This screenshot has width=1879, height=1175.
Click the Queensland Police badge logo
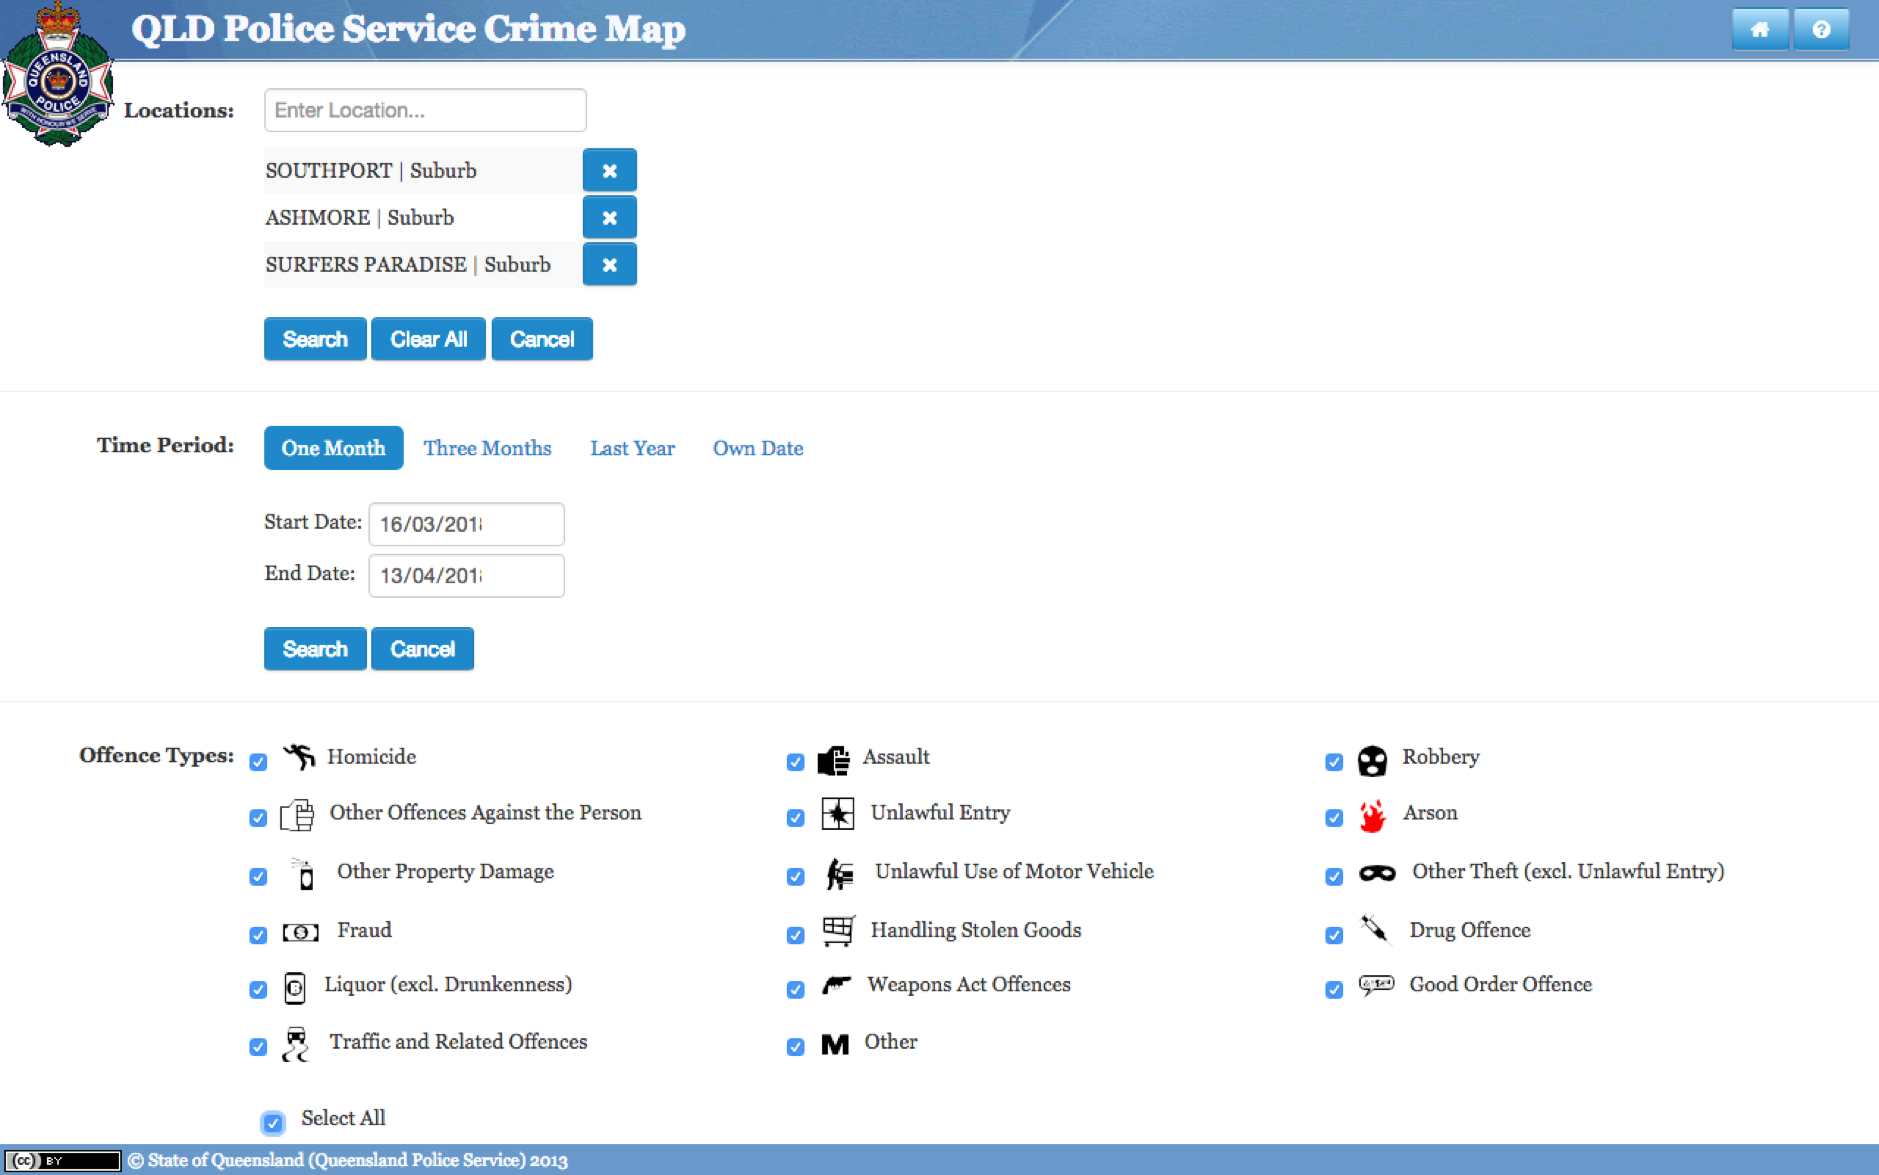click(57, 75)
